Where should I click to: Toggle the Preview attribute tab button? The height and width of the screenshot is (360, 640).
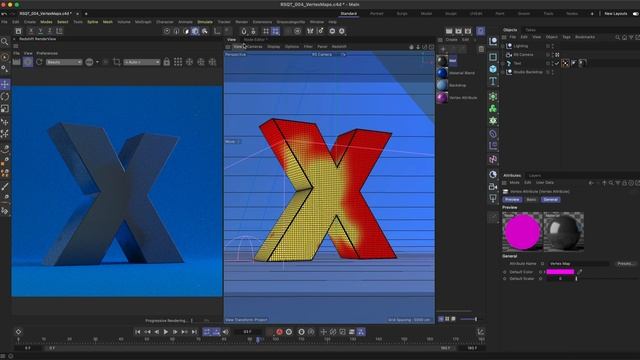512,200
